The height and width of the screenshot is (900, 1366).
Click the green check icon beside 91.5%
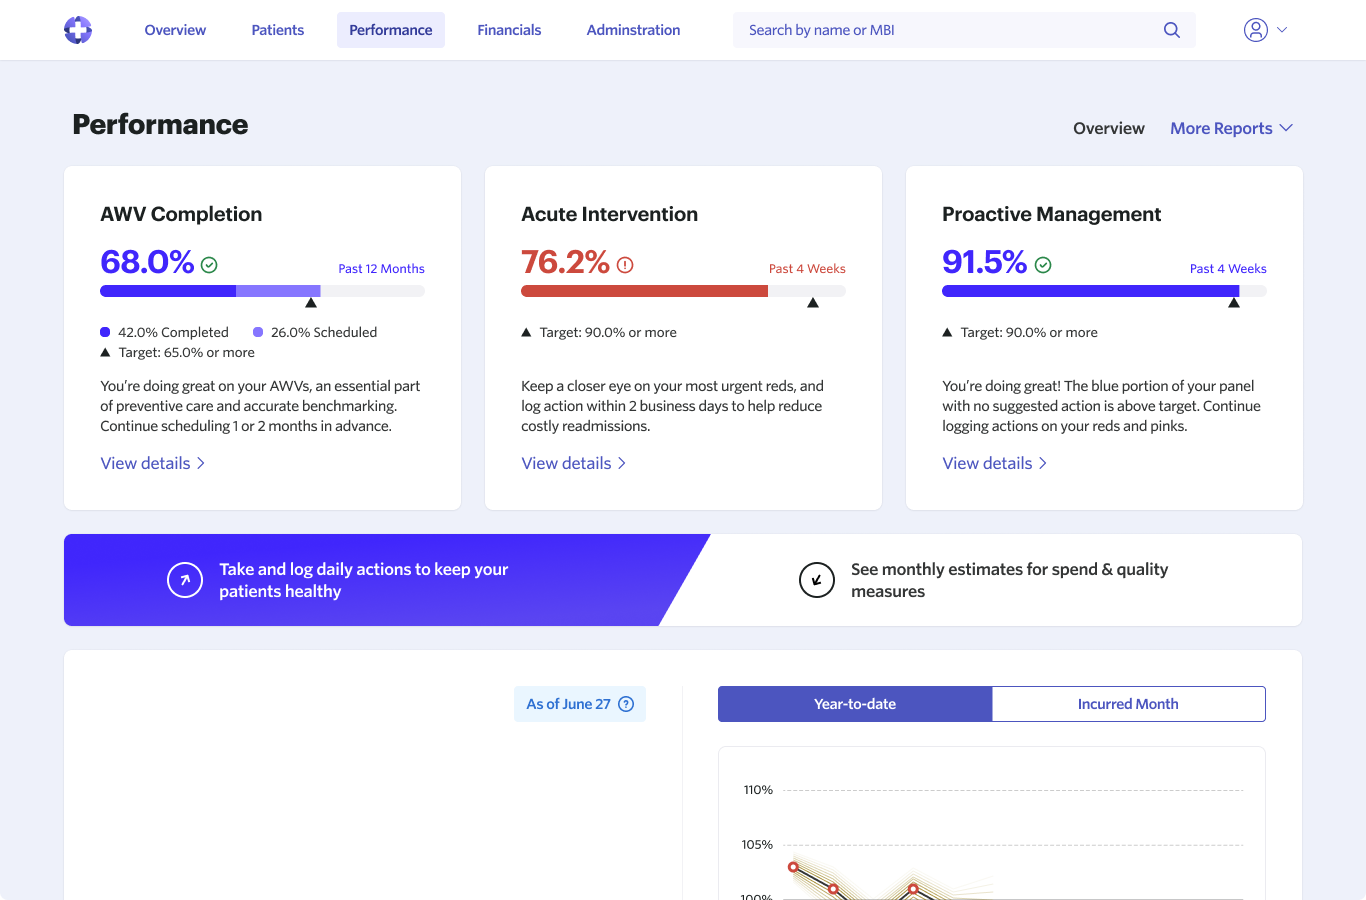(x=1043, y=265)
